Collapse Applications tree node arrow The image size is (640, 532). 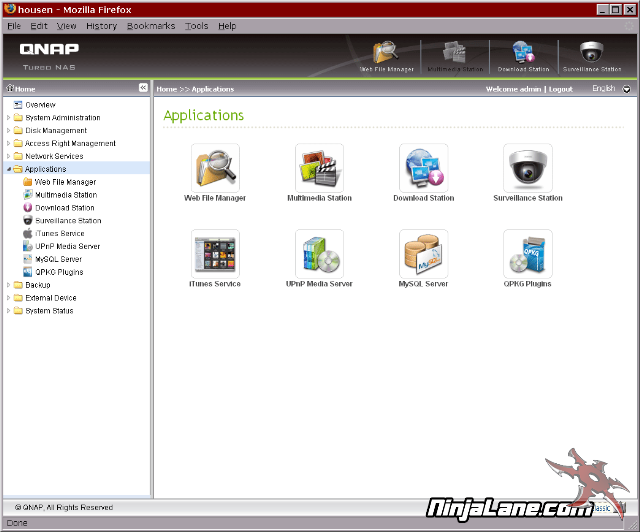point(9,169)
